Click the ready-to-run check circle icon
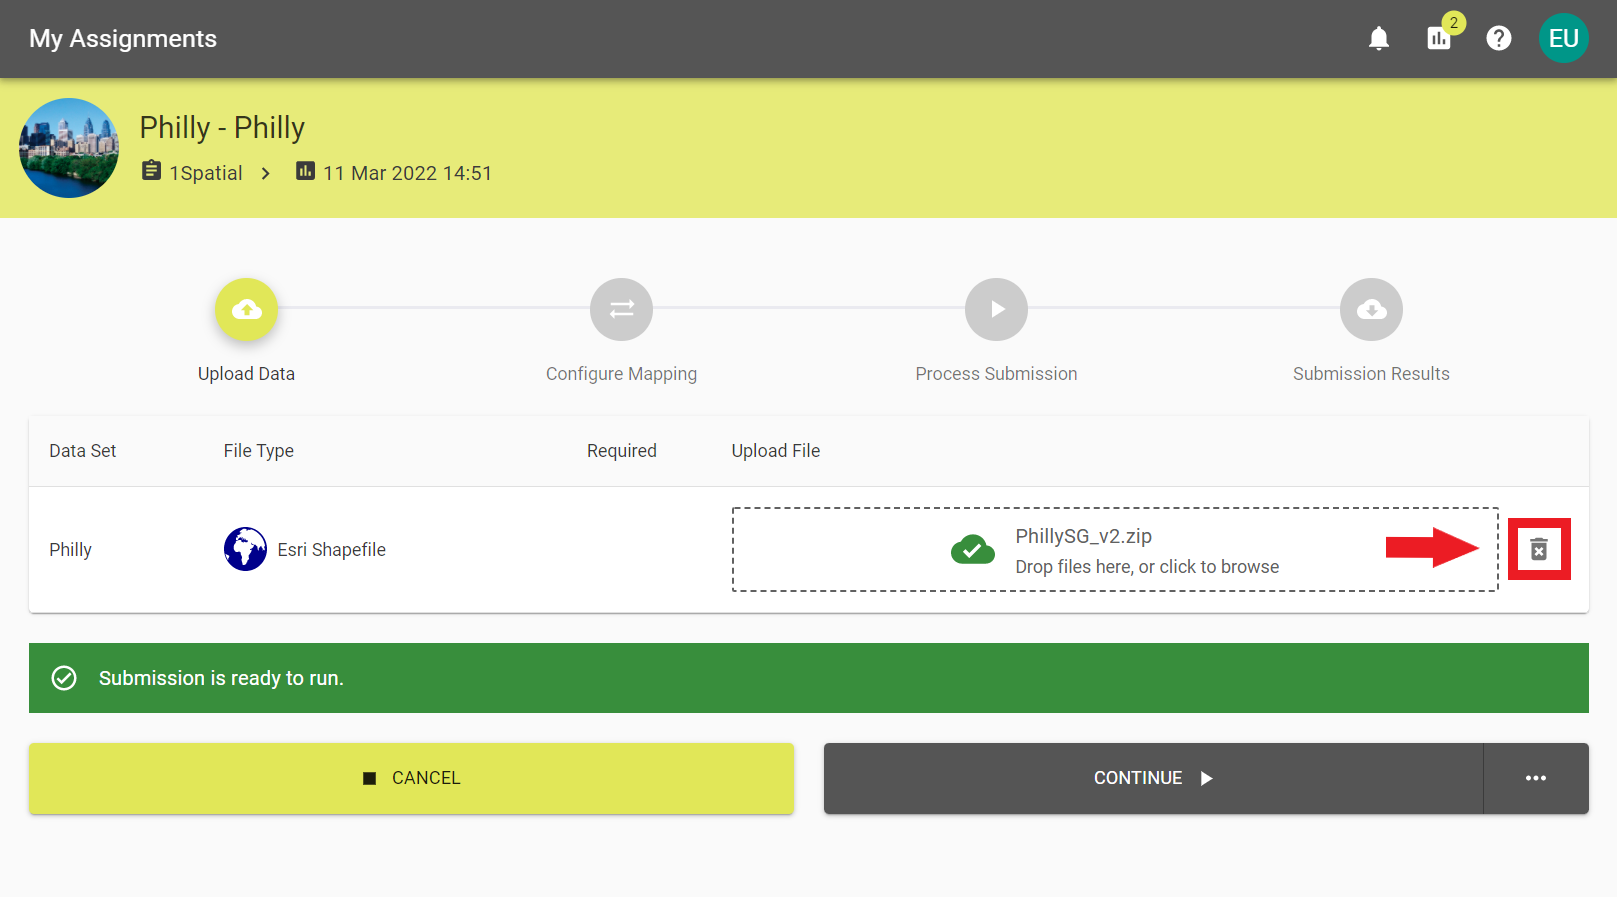The image size is (1617, 897). tap(64, 678)
